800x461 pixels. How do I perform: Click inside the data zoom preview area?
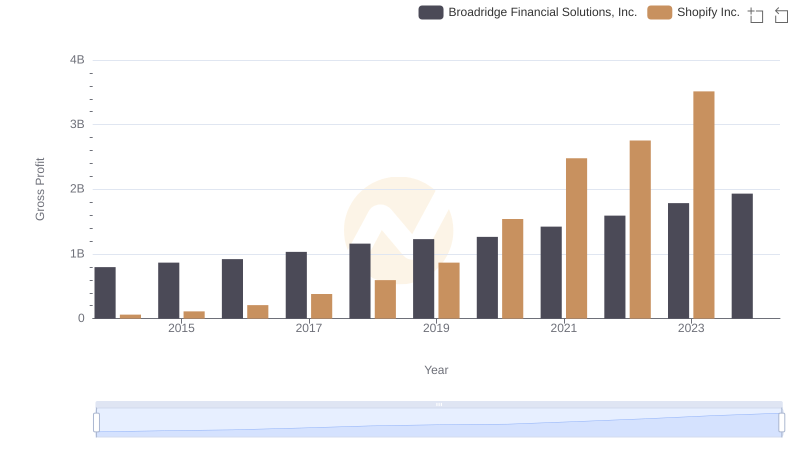coord(439,423)
